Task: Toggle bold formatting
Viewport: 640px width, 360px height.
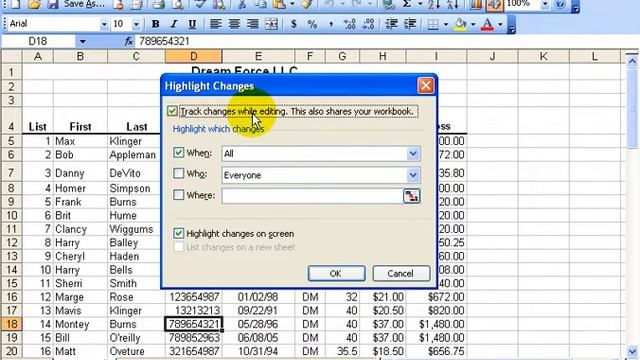Action: pyautogui.click(x=155, y=24)
